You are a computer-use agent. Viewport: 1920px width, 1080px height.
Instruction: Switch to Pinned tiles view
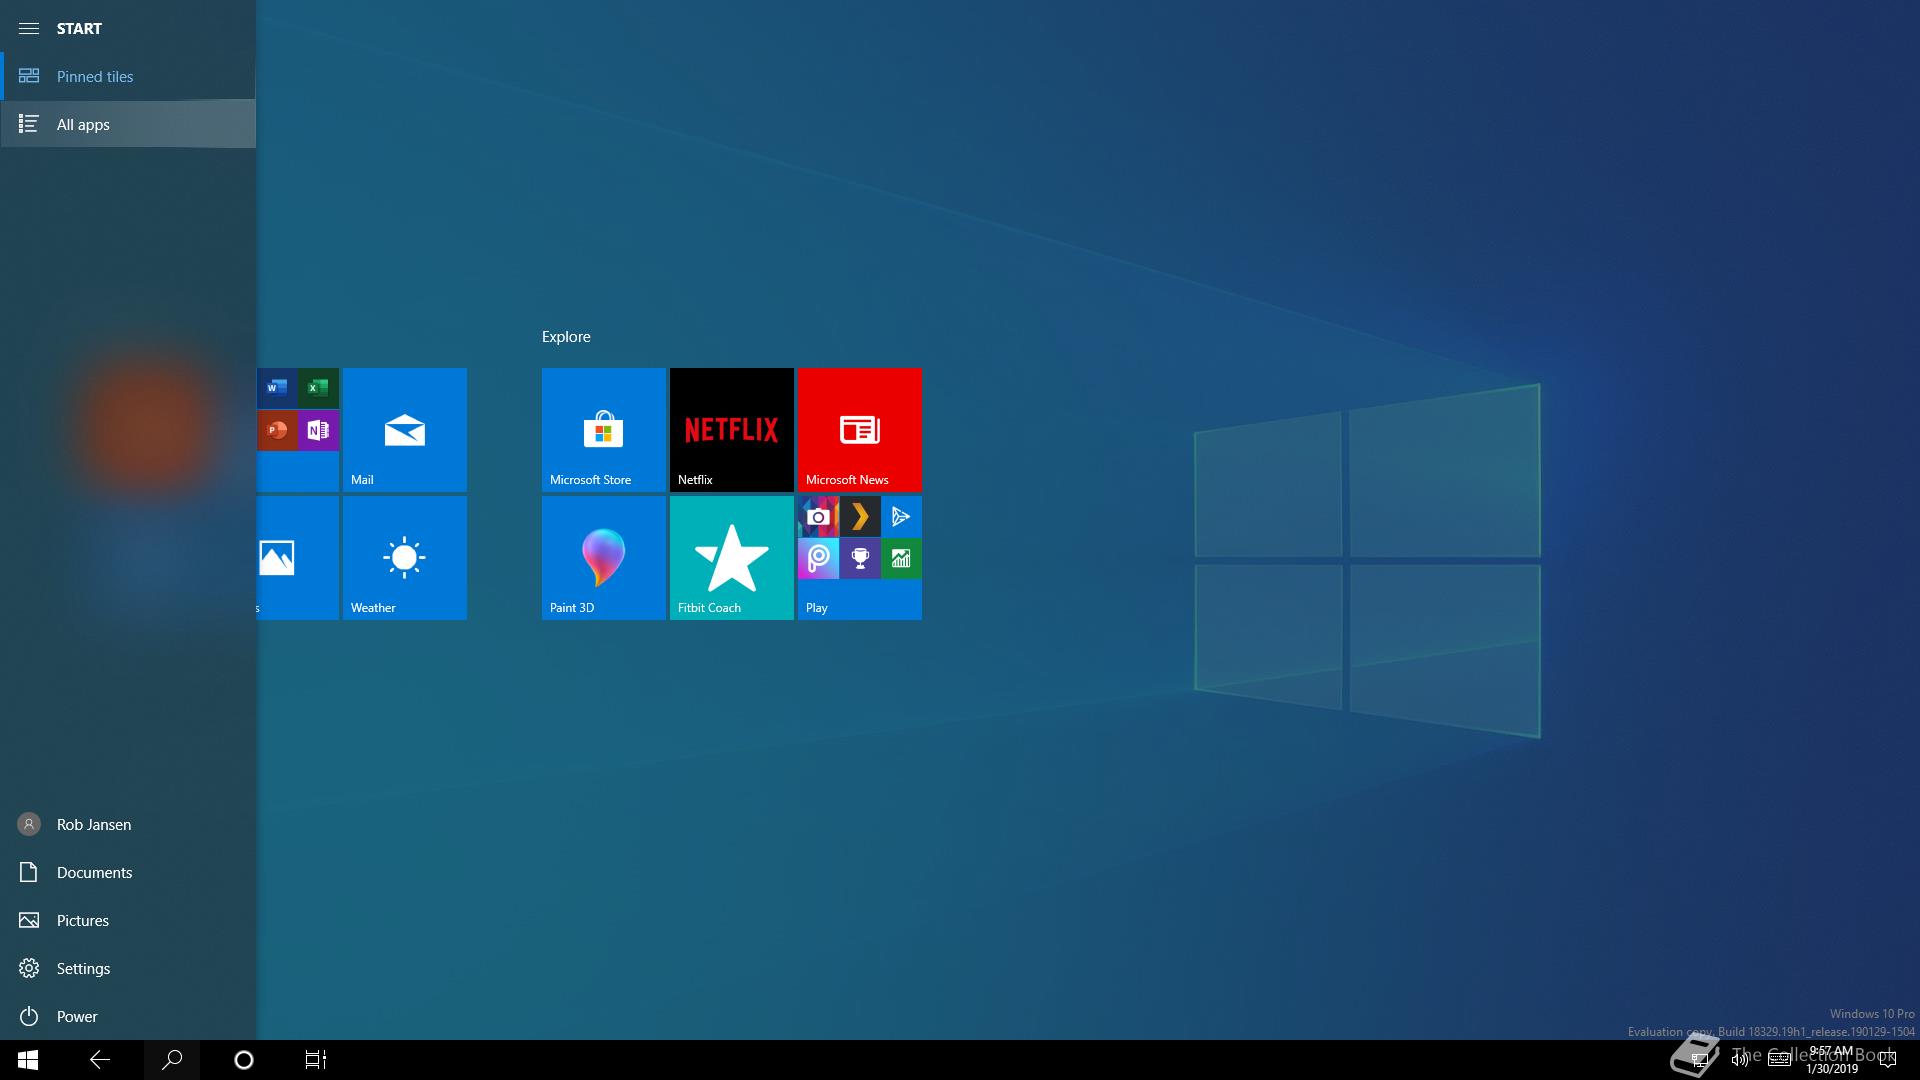pyautogui.click(x=128, y=76)
